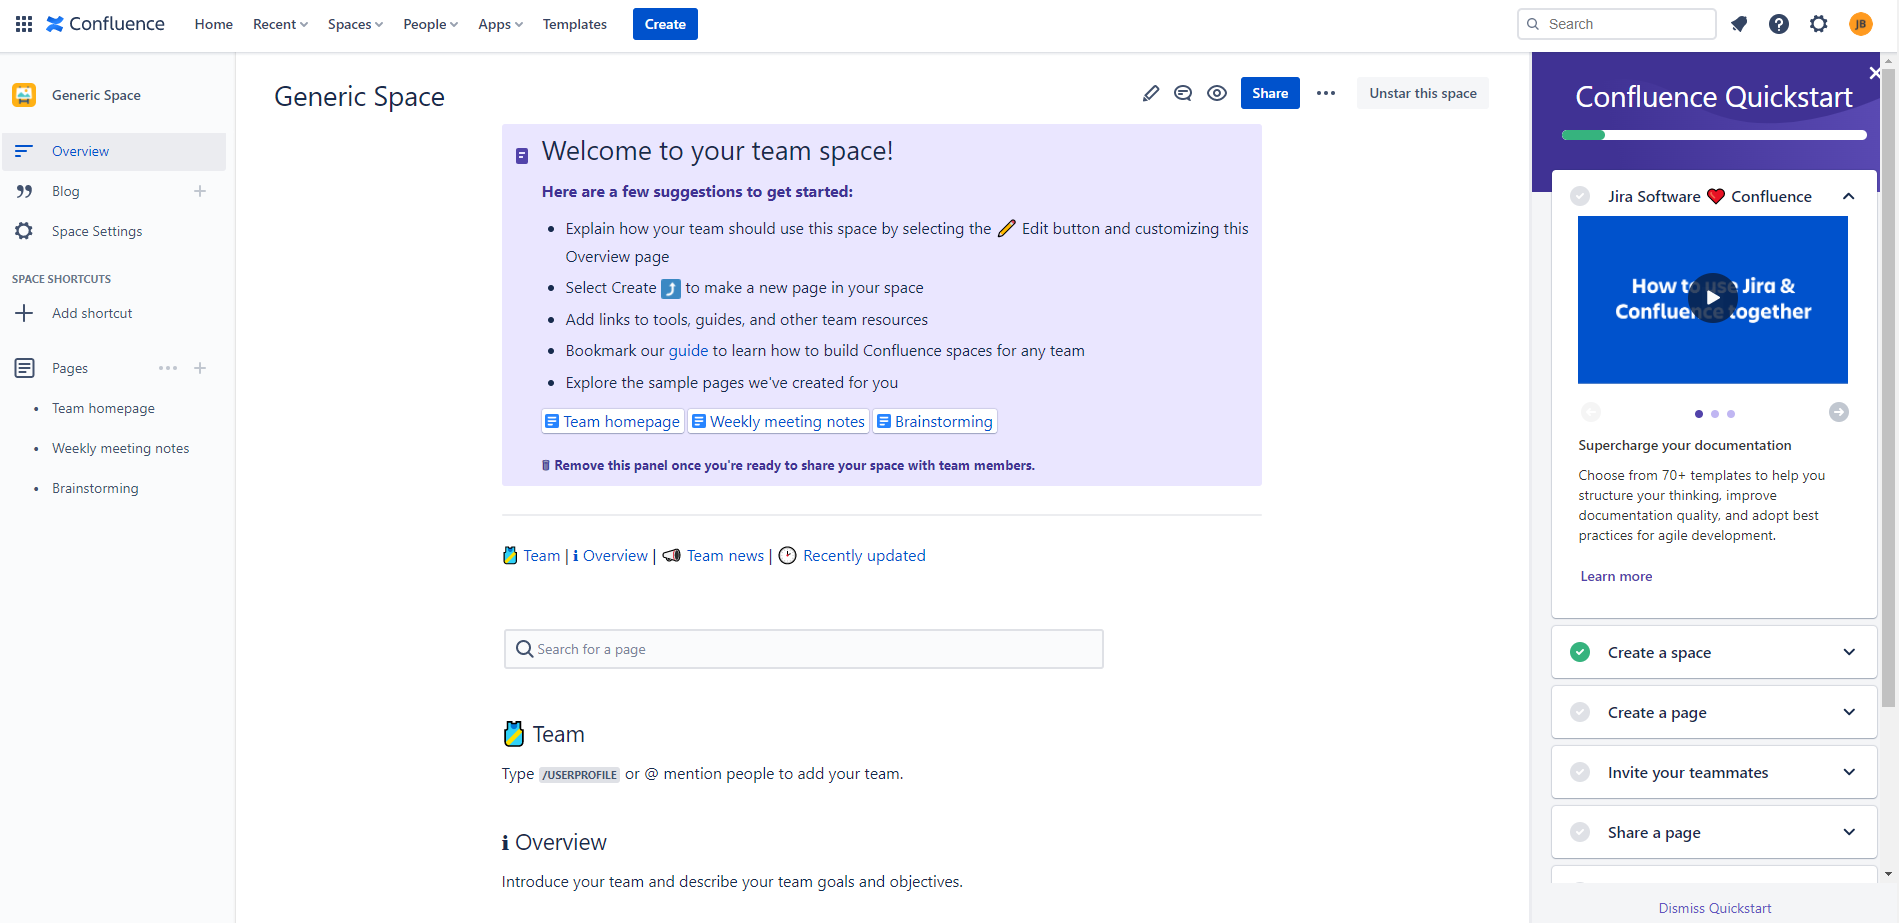
Task: Mark Create a space step complete
Action: [x=1580, y=651]
